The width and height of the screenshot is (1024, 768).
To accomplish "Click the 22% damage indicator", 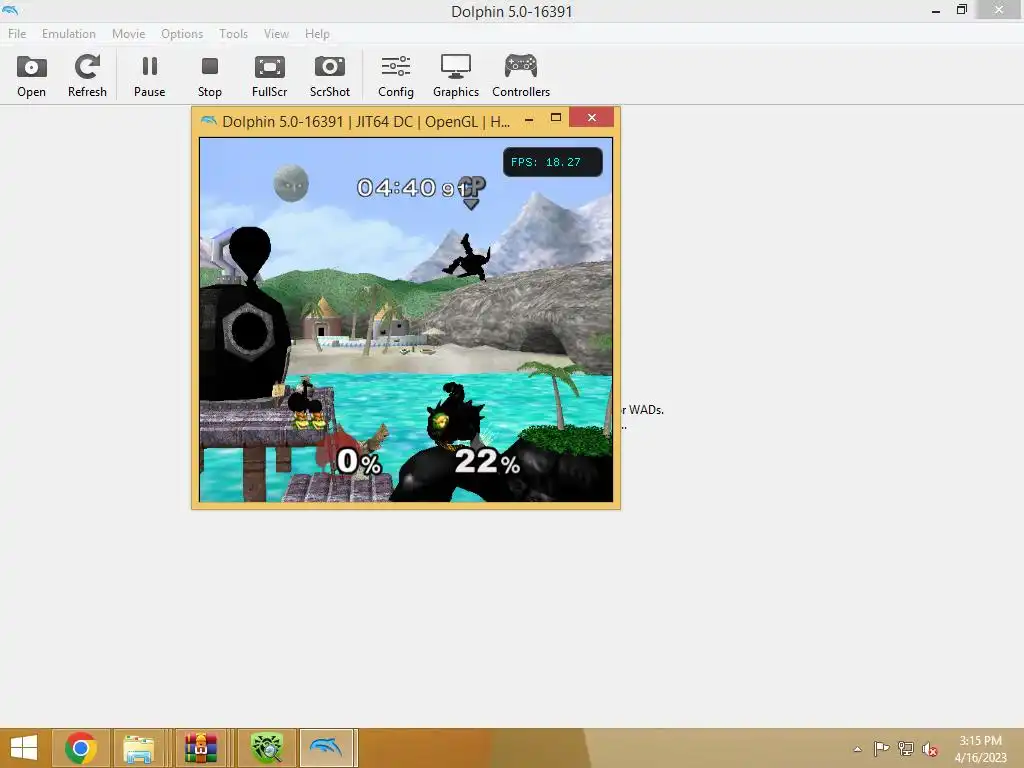I will (x=487, y=462).
